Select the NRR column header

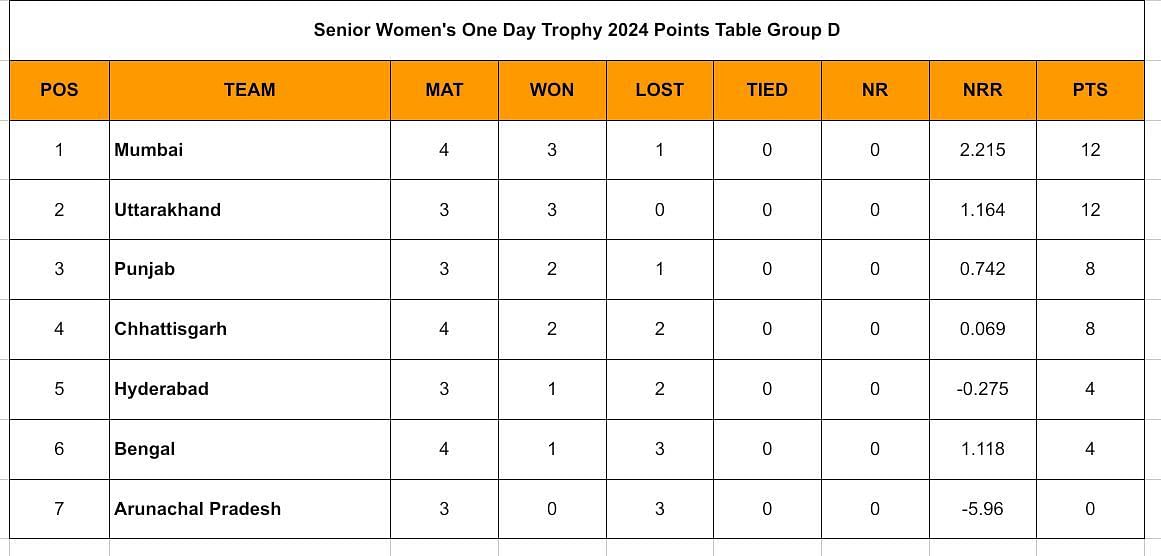(983, 90)
